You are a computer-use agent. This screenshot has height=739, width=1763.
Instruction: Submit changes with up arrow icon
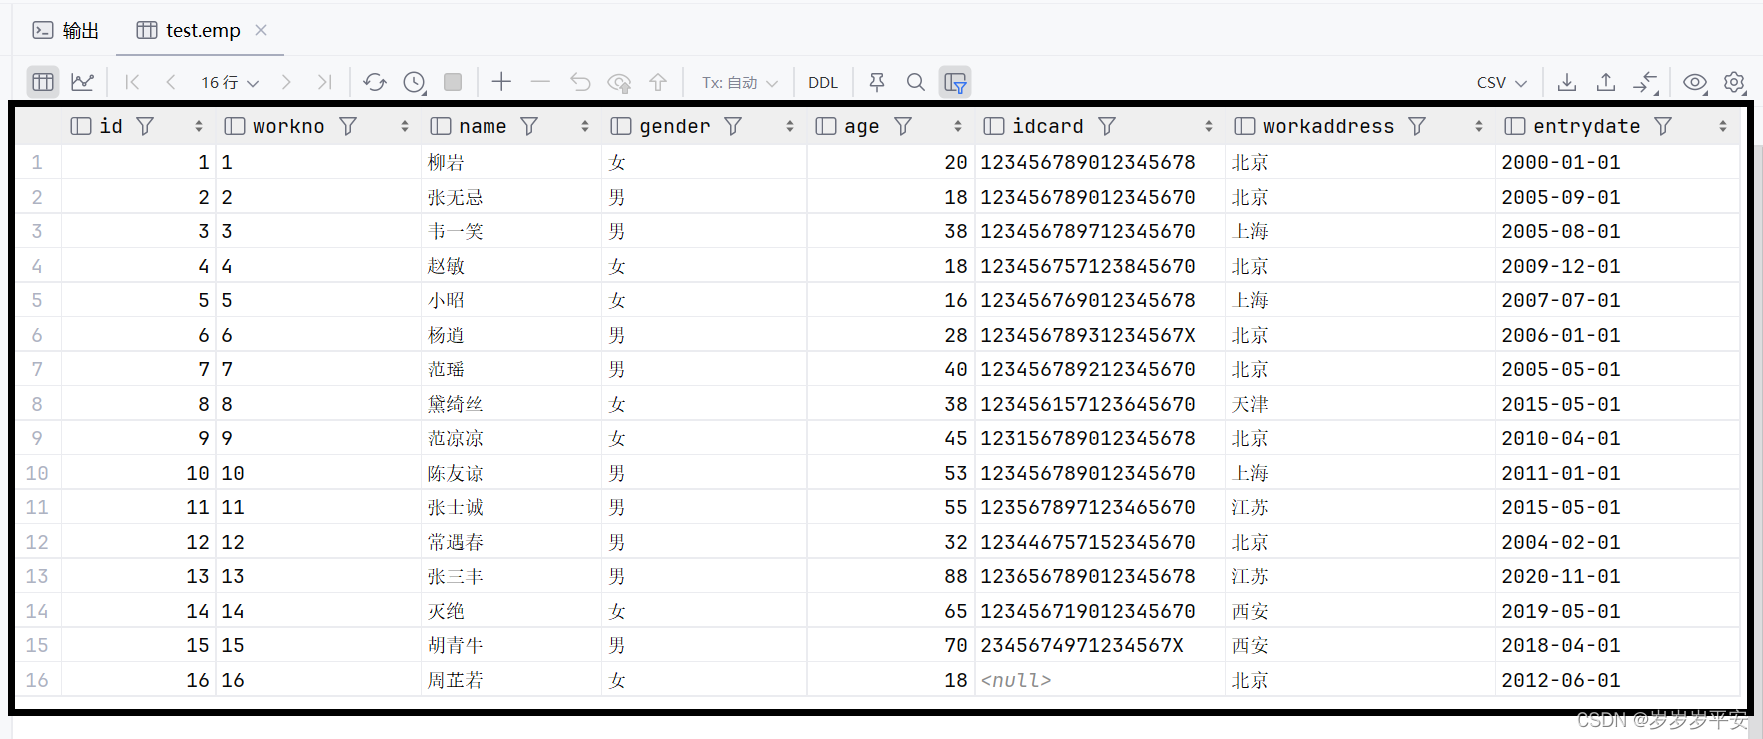pyautogui.click(x=658, y=82)
